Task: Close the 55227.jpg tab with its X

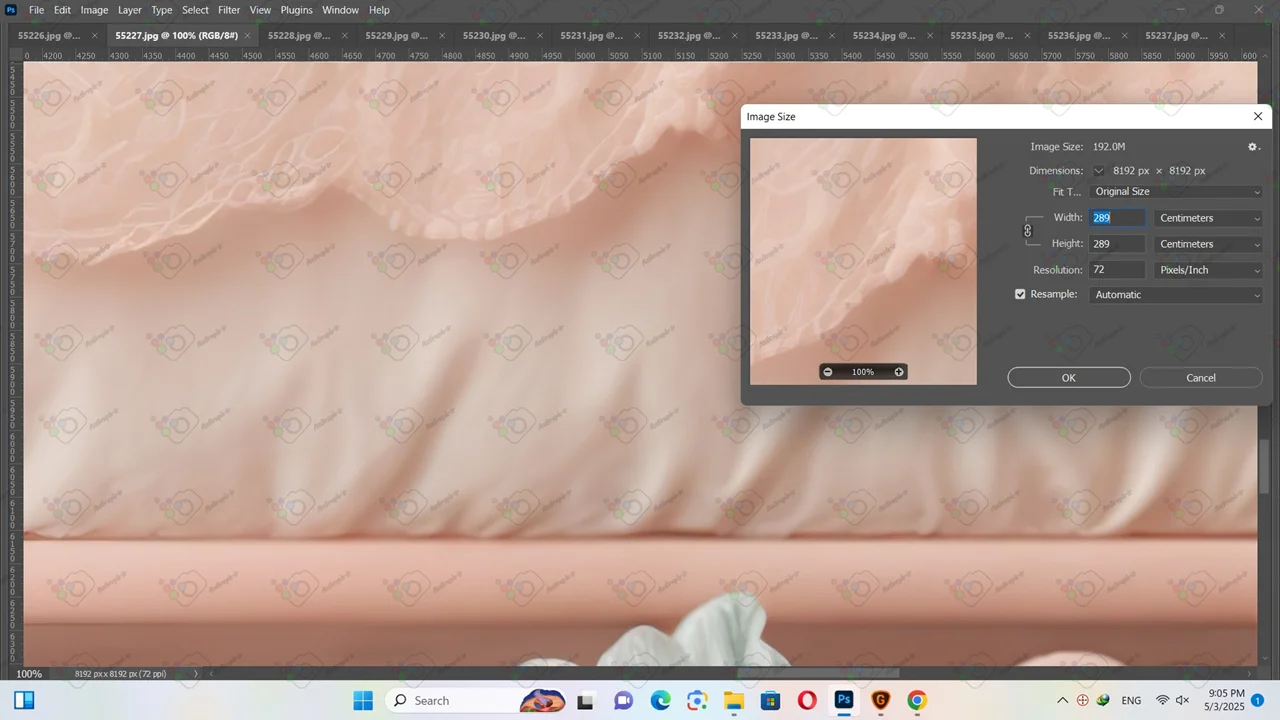Action: 247,35
